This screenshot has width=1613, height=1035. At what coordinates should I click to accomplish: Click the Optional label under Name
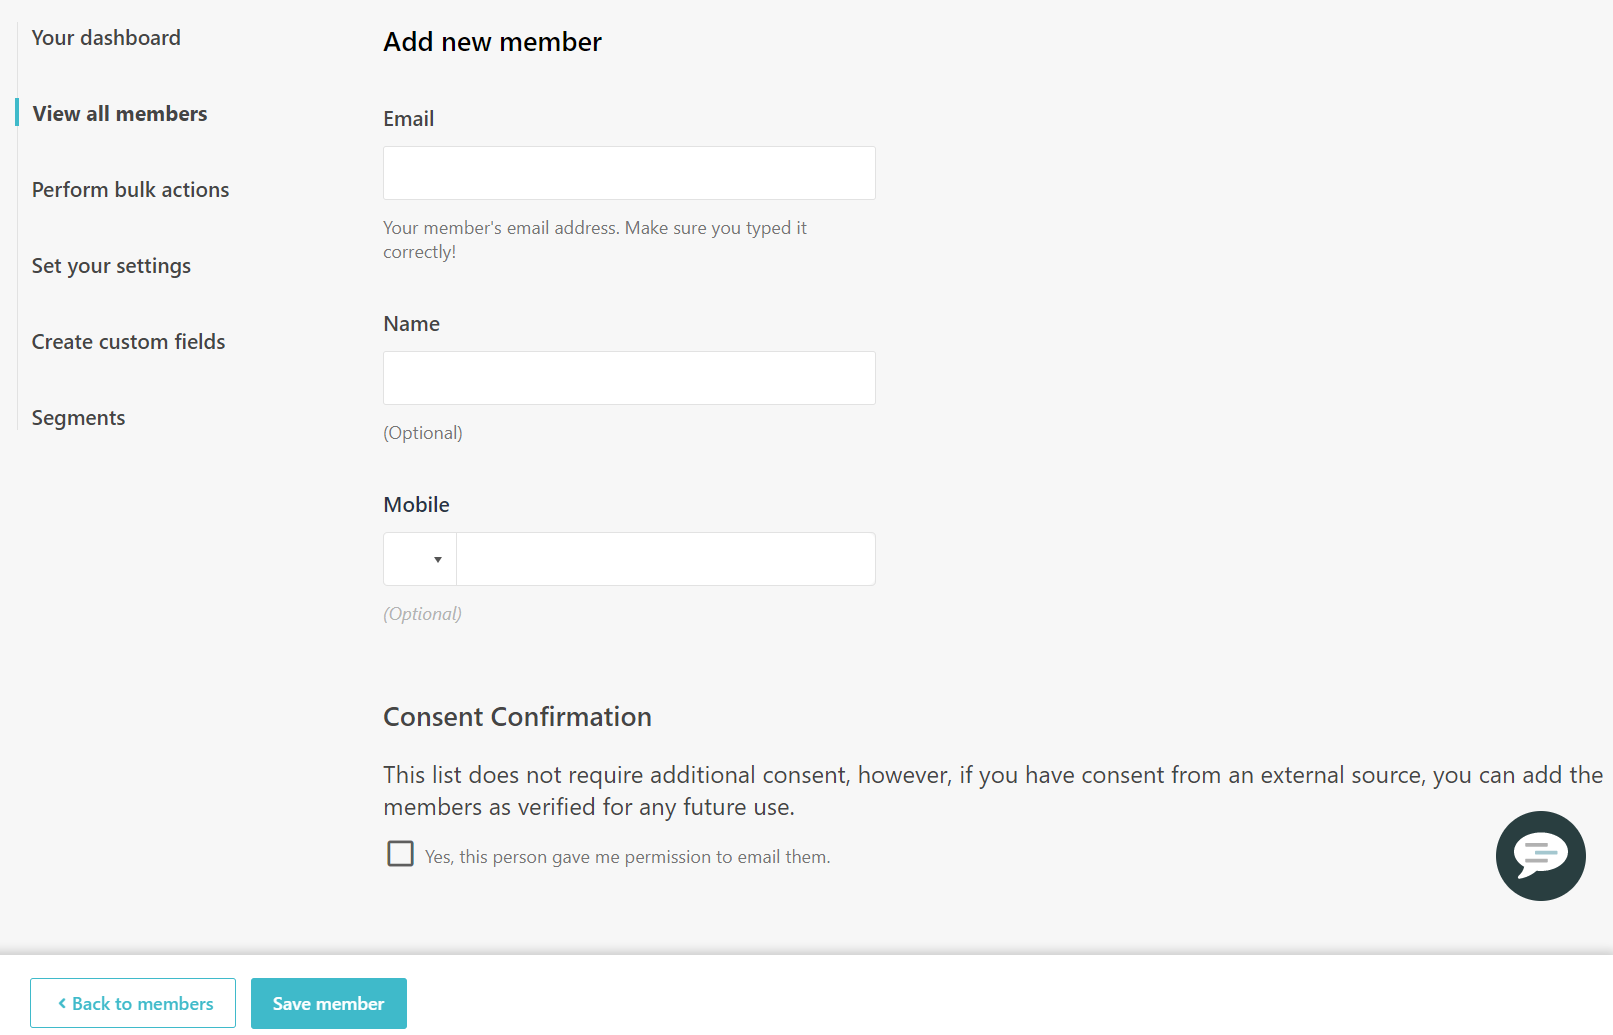pyautogui.click(x=422, y=432)
